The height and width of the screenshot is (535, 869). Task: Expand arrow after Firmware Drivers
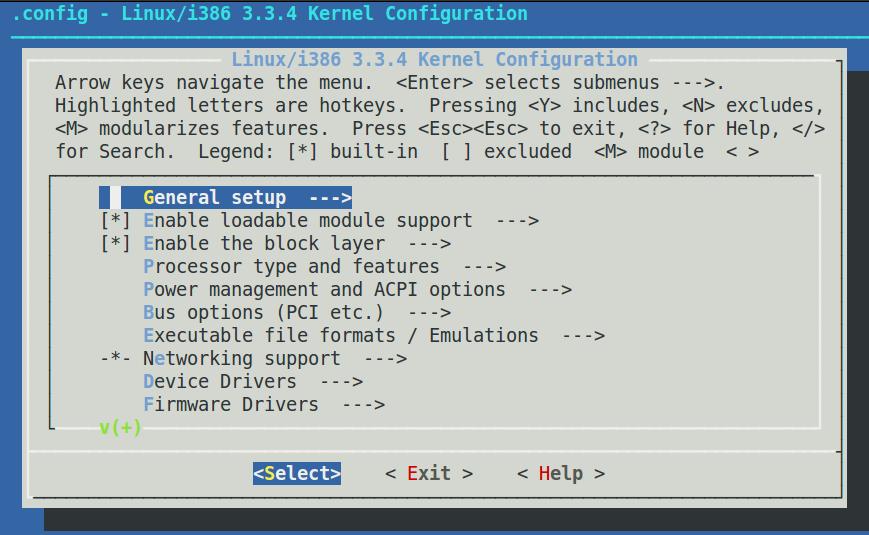tap(364, 405)
